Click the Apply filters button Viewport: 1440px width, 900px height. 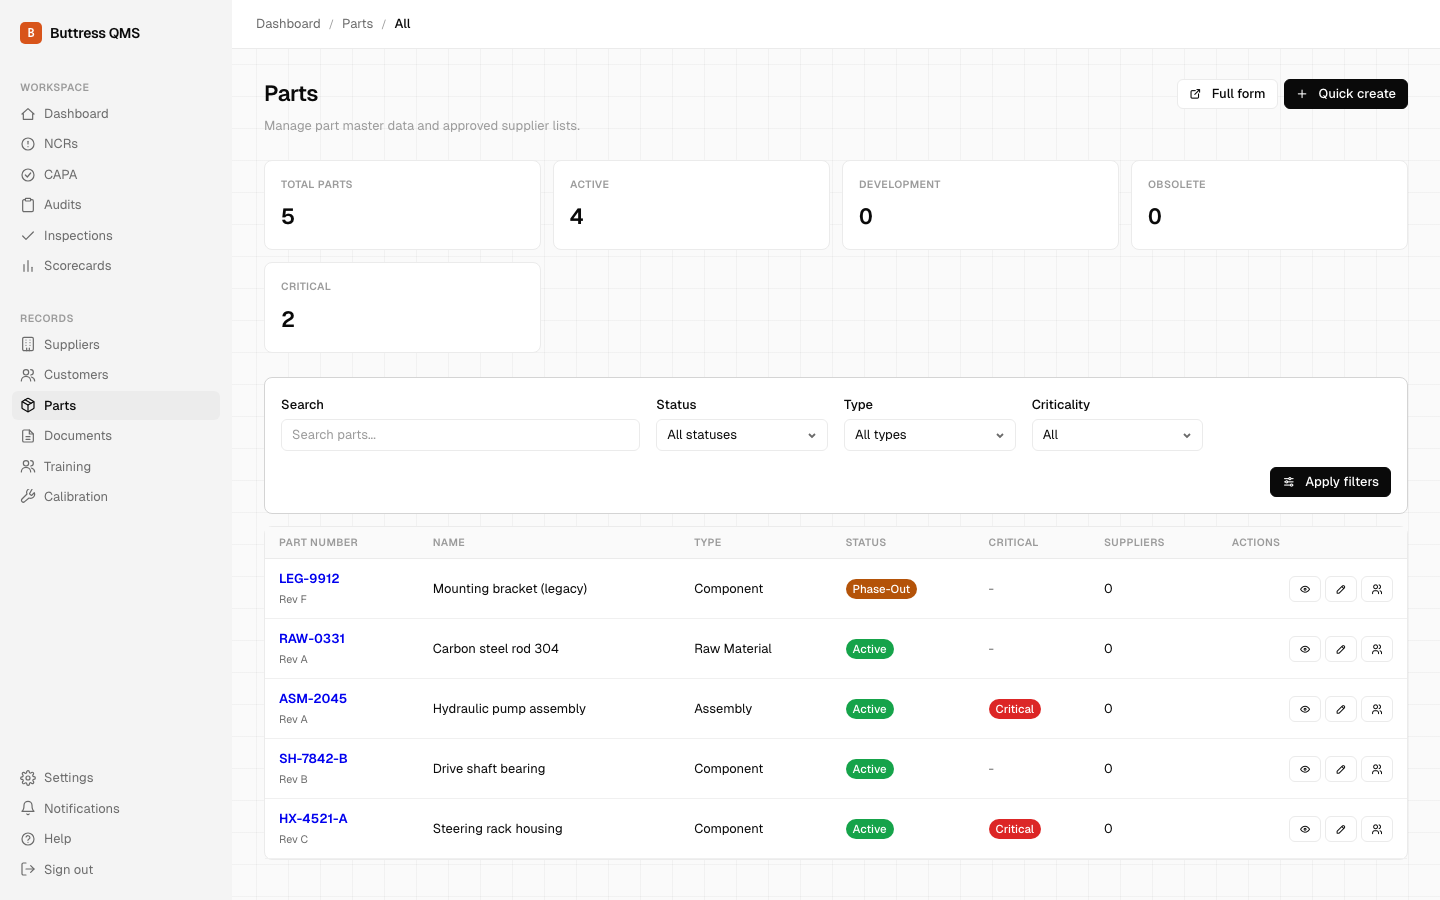pos(1330,482)
